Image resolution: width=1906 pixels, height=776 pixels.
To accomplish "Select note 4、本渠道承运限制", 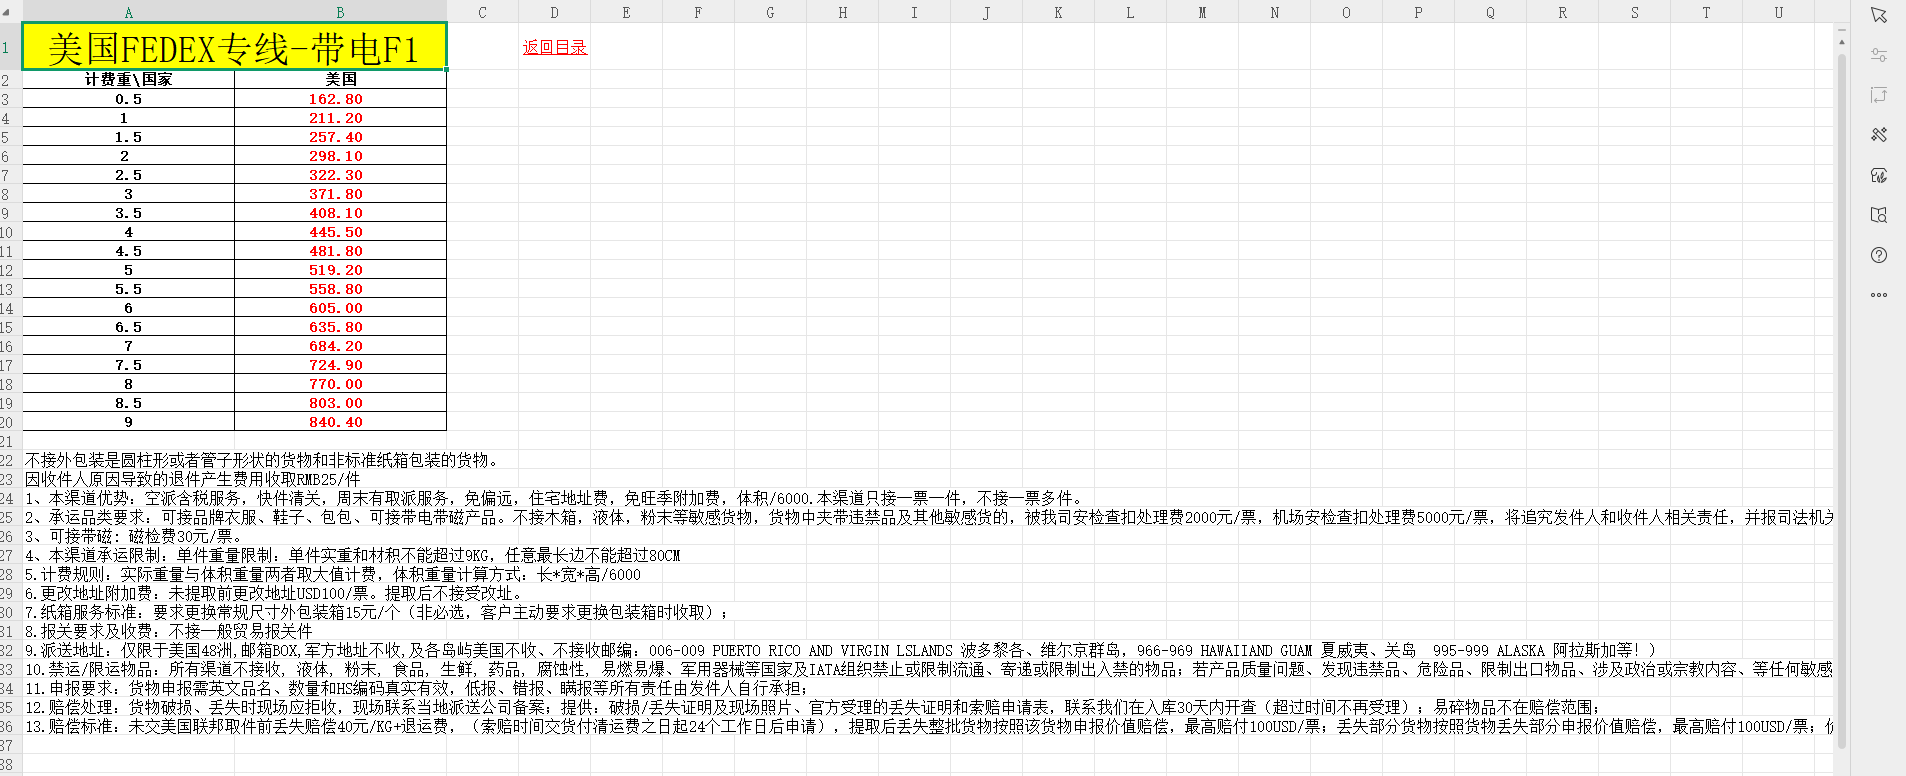I will click(x=353, y=555).
